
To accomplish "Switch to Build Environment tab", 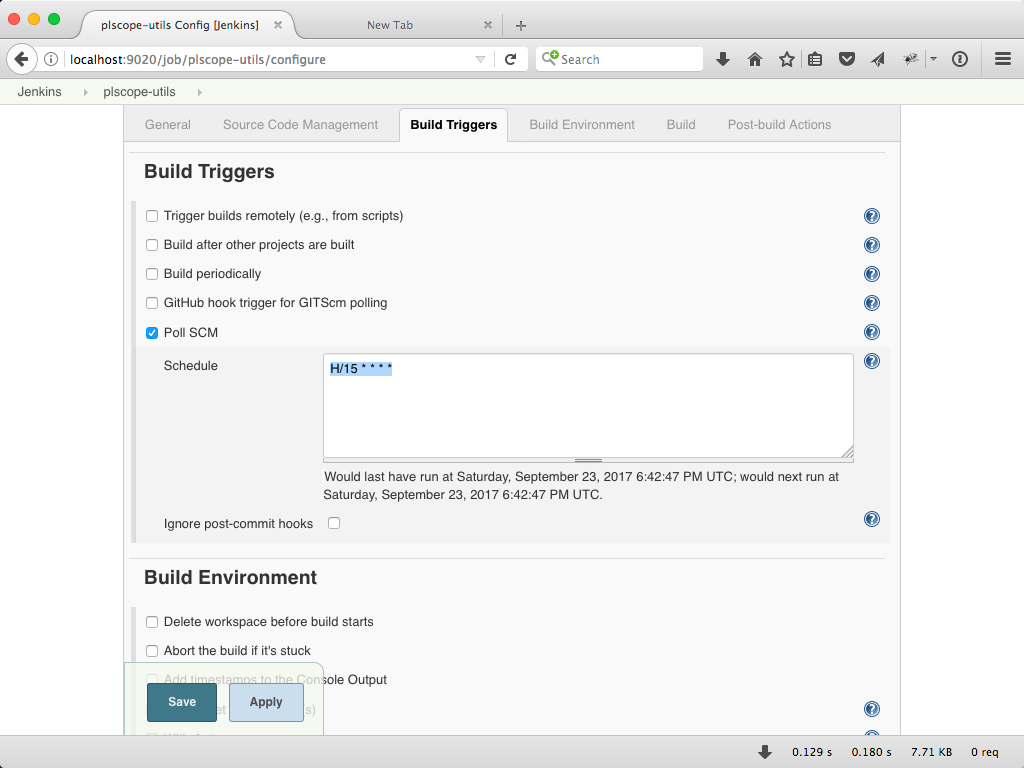I will [x=582, y=125].
